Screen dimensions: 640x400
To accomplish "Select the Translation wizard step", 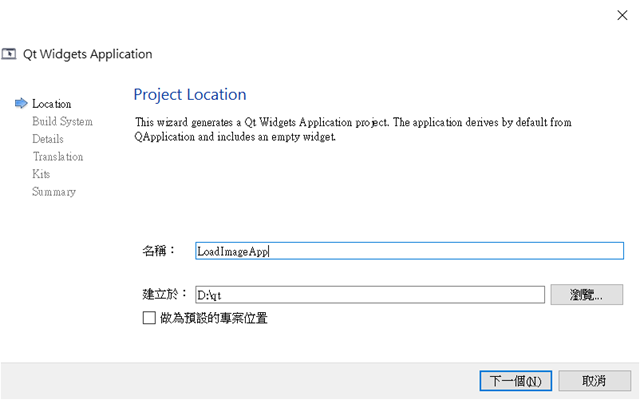I will 58,157.
